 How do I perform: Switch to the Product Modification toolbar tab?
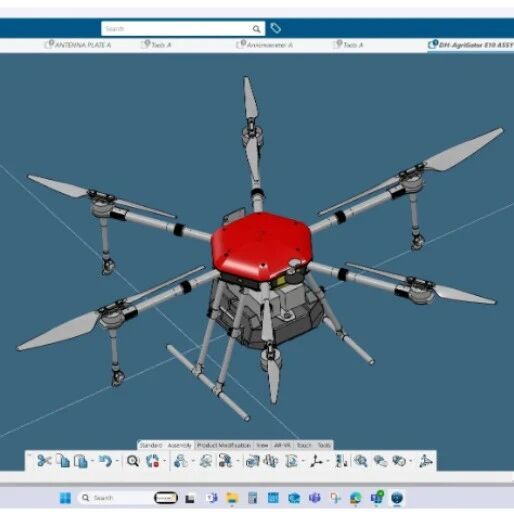(224, 445)
